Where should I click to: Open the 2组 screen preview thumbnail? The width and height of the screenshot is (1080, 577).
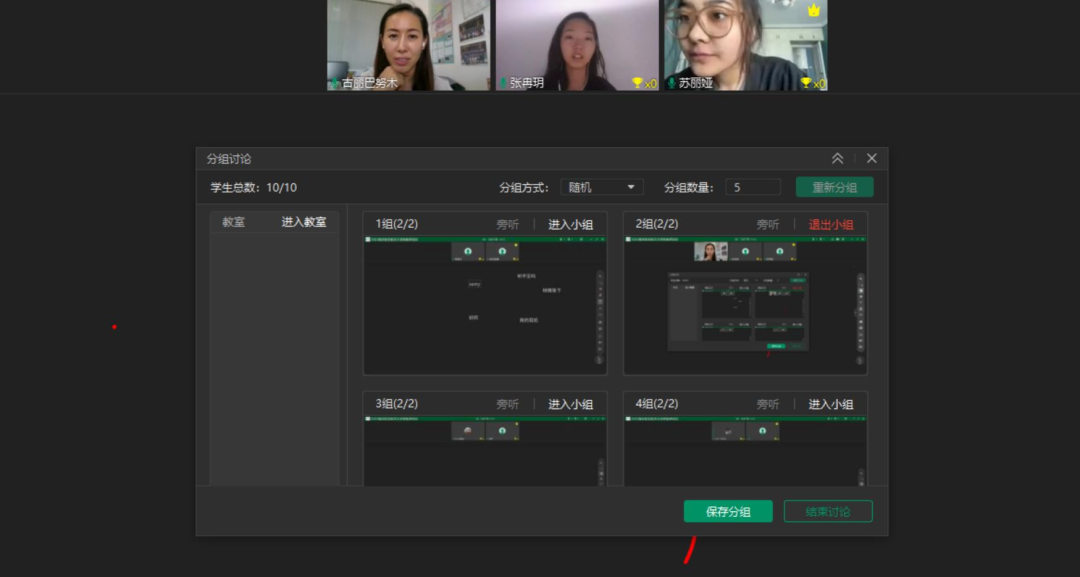pos(745,305)
